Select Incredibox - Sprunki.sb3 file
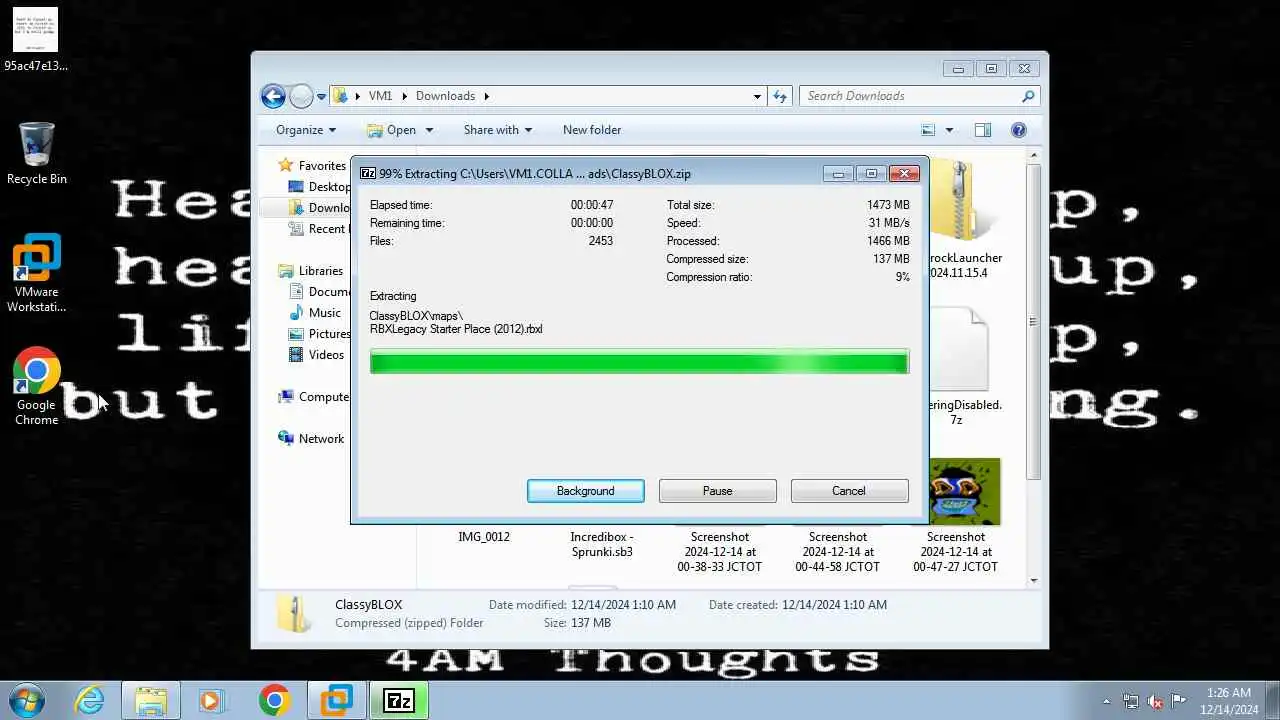Image resolution: width=1280 pixels, height=720 pixels. pos(602,544)
